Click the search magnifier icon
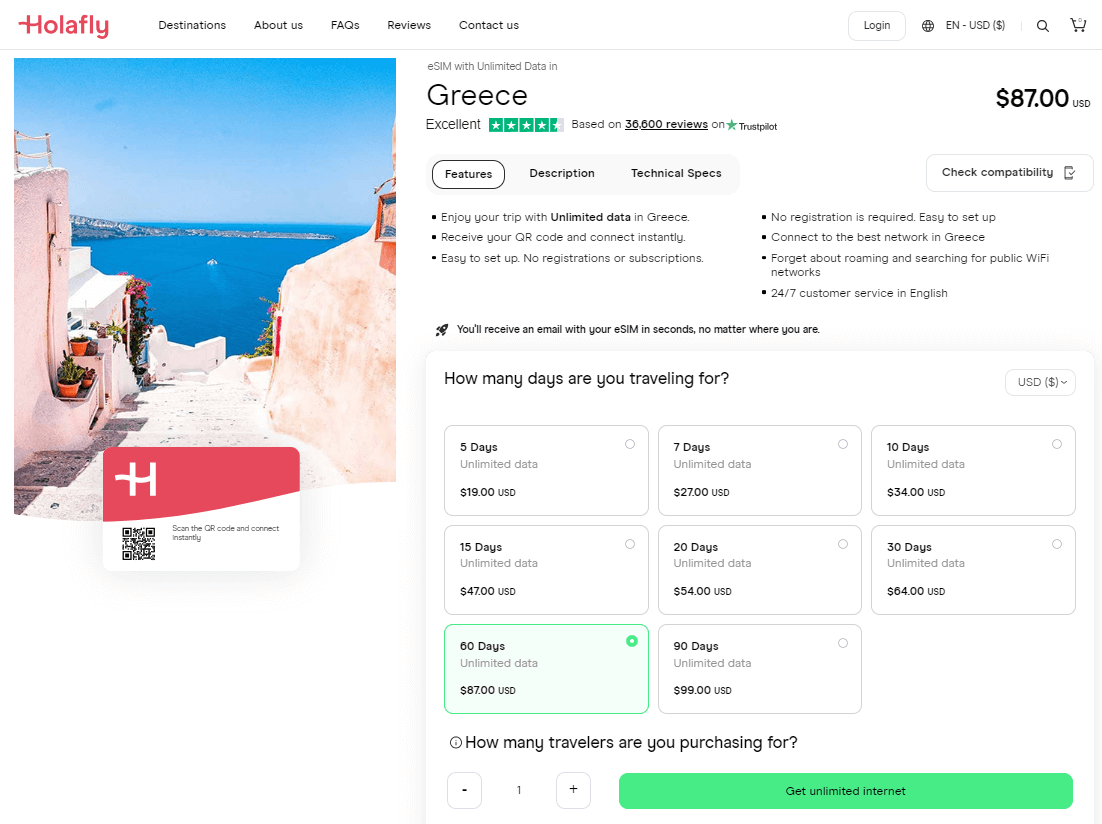Viewport: 1102px width, 824px height. click(x=1043, y=26)
